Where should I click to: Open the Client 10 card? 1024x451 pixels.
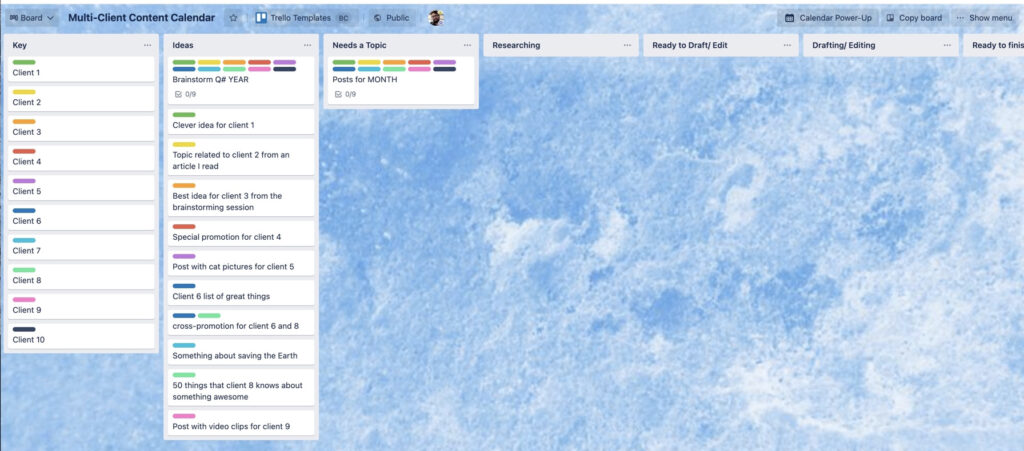click(x=81, y=336)
